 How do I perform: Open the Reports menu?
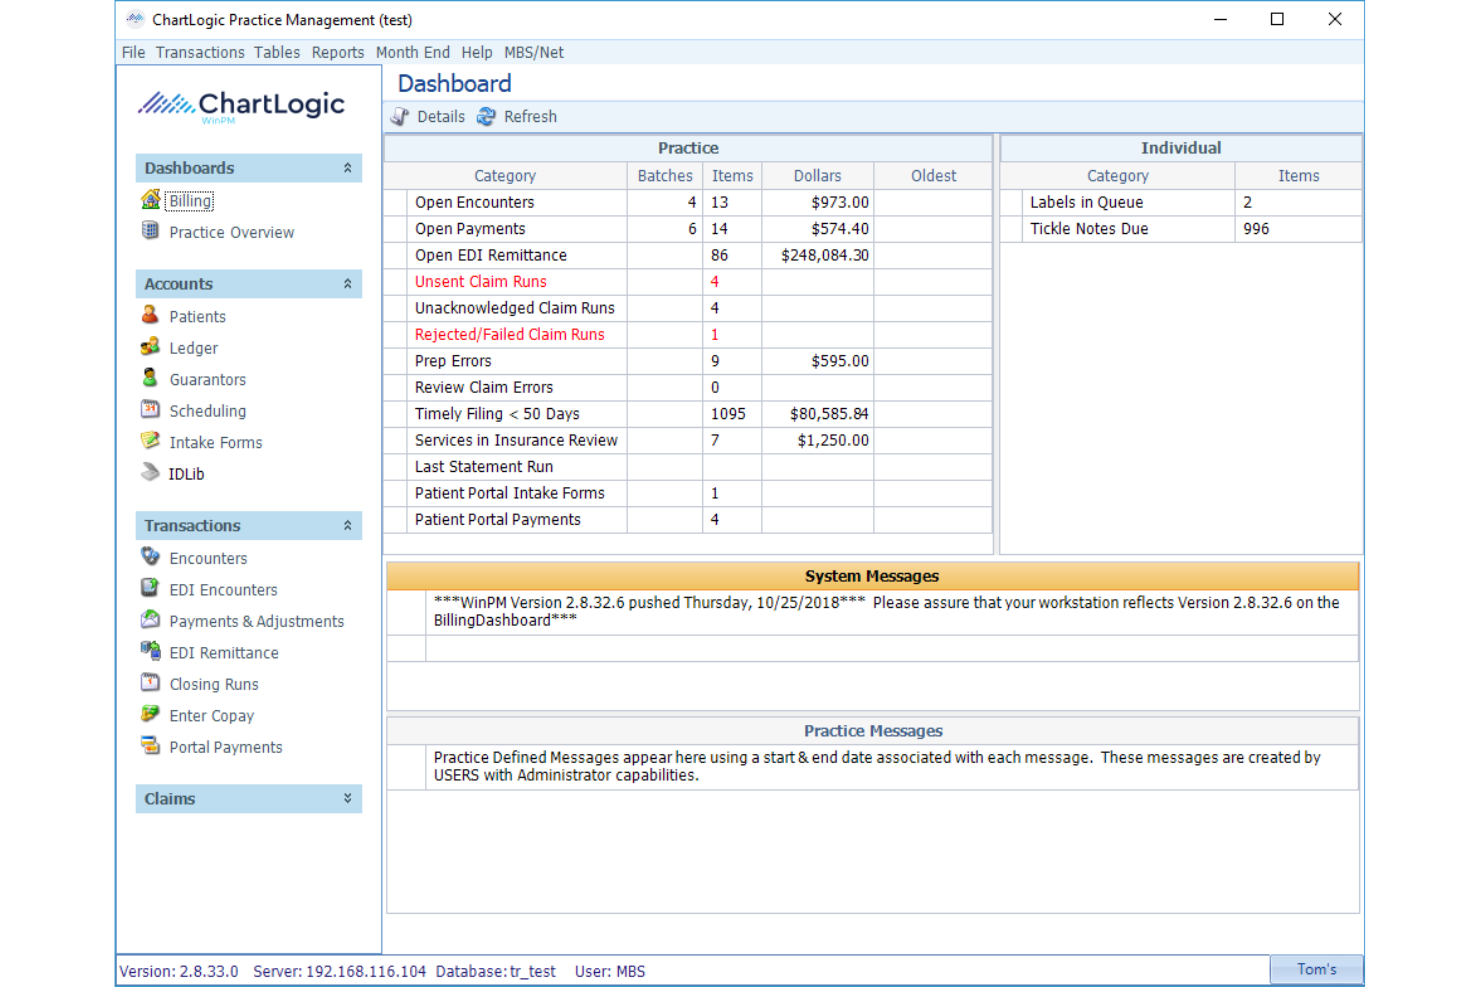[337, 52]
